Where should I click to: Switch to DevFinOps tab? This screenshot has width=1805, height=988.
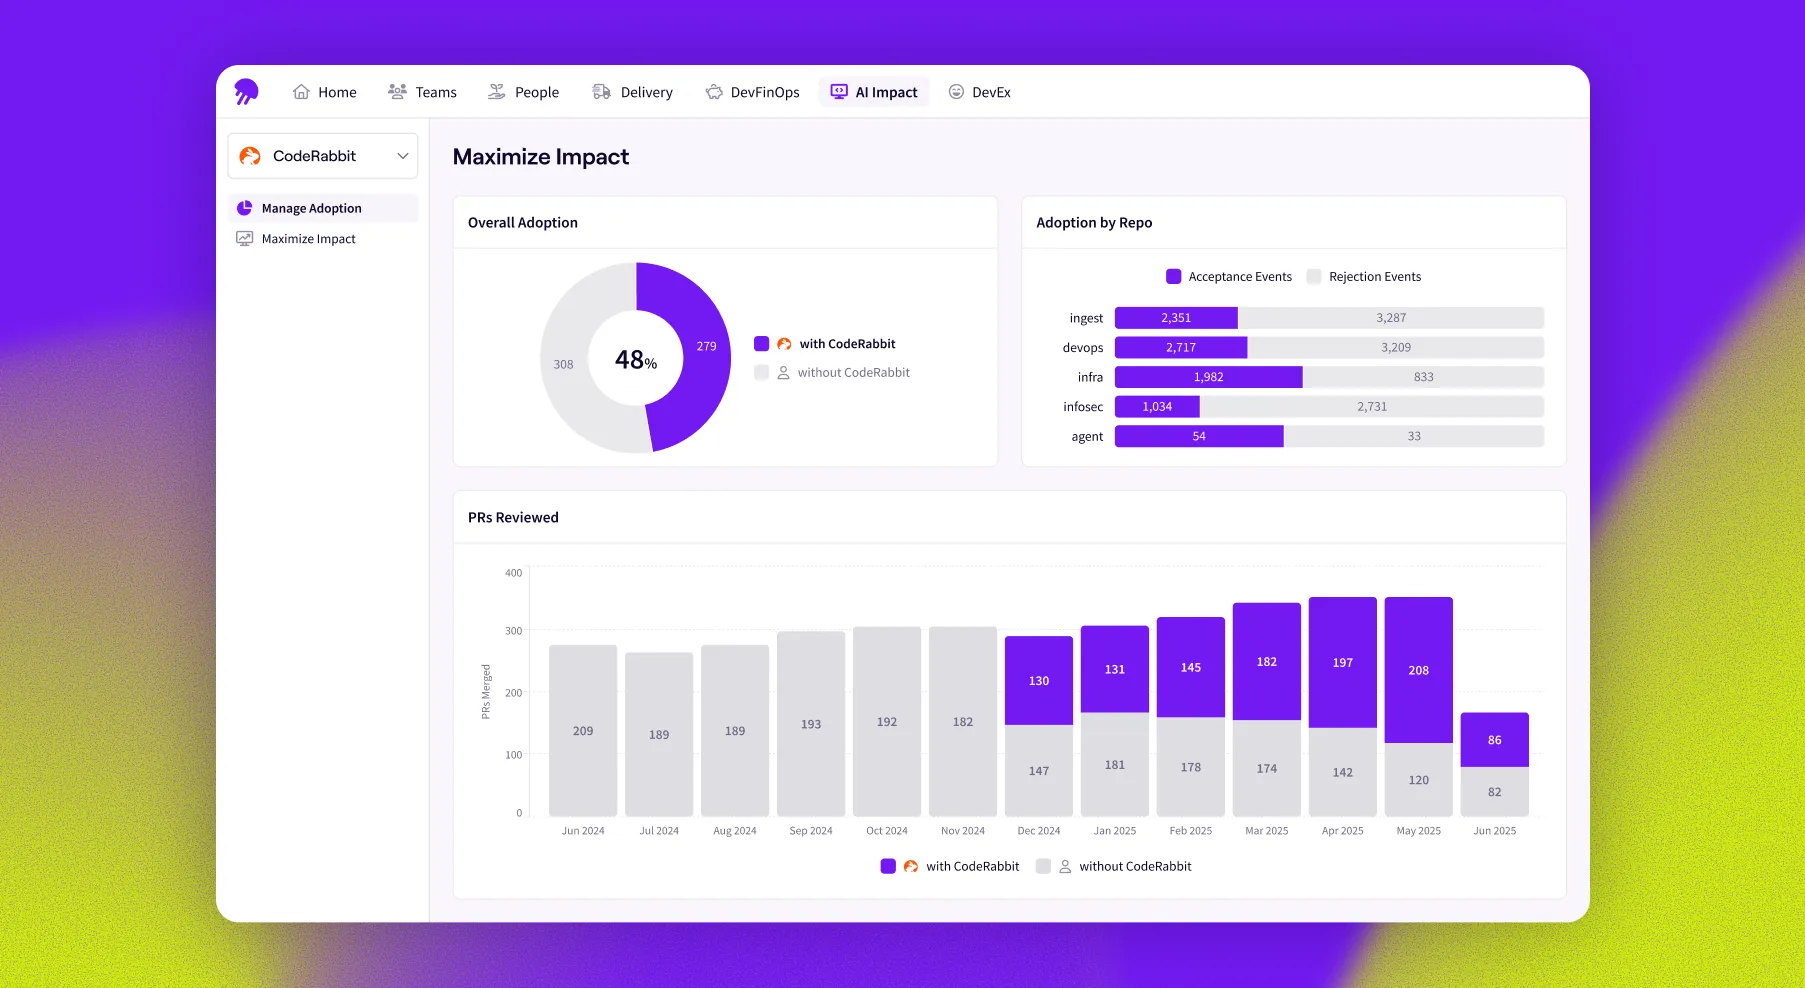coord(753,92)
